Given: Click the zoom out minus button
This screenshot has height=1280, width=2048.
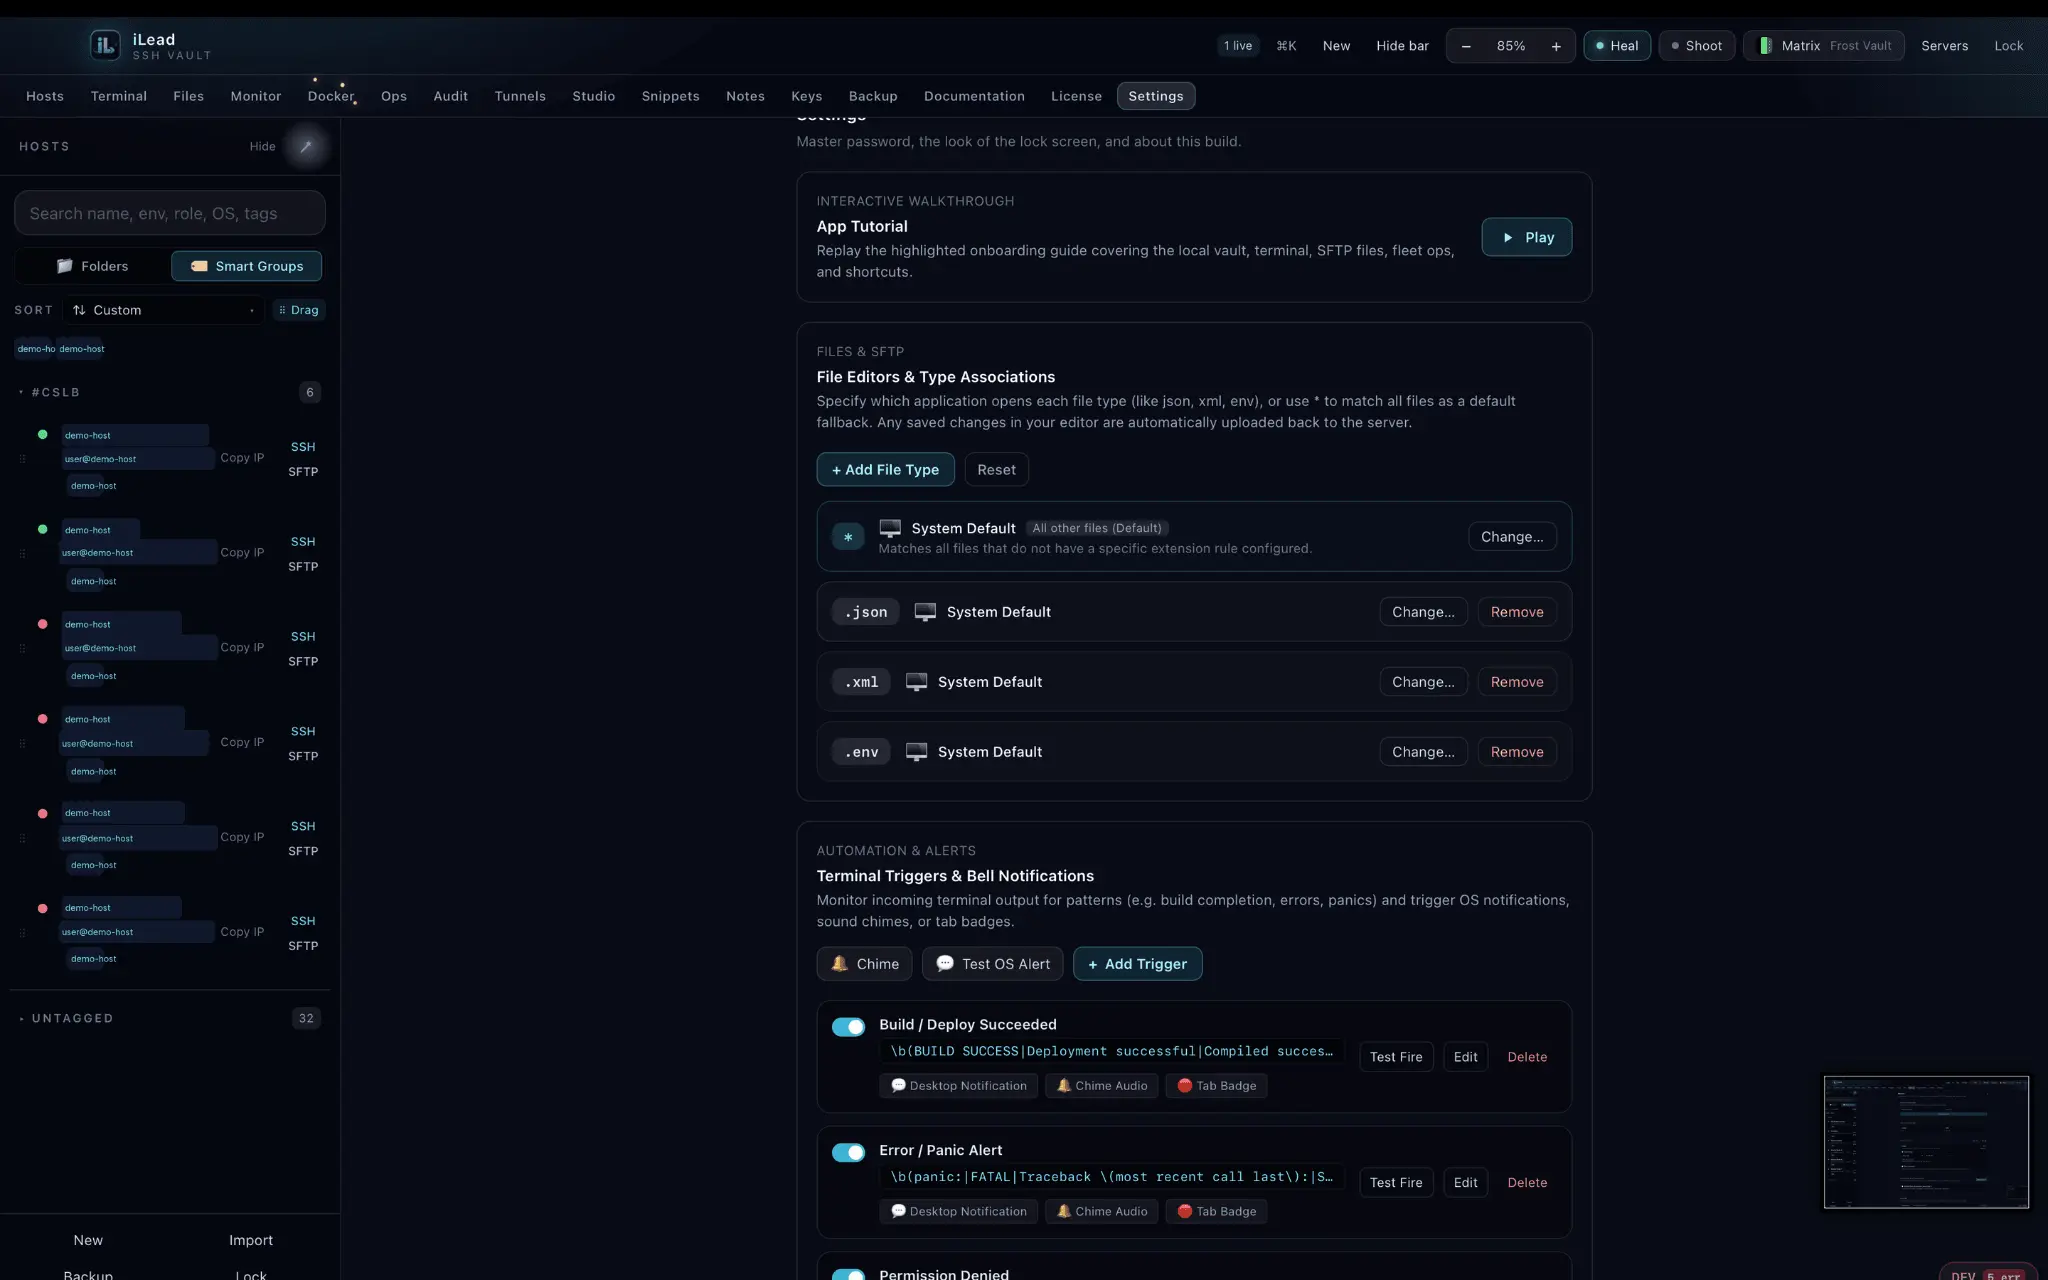Looking at the screenshot, I should 1466,46.
